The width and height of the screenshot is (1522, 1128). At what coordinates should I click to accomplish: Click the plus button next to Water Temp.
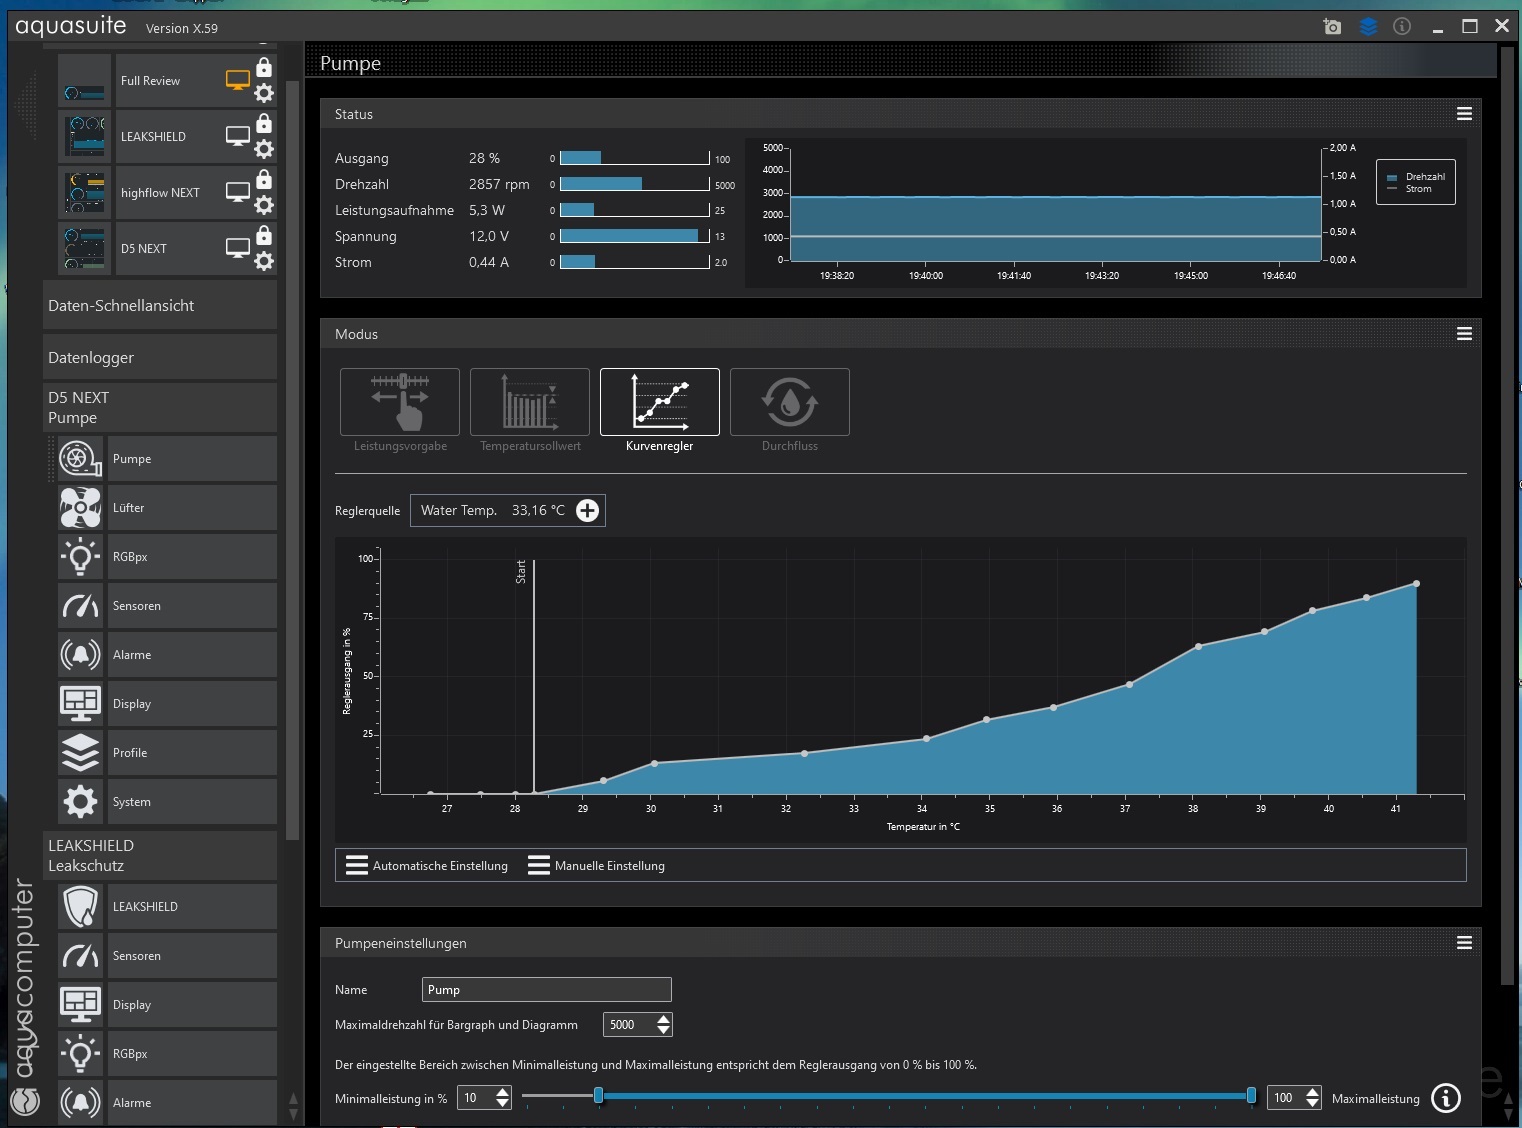pyautogui.click(x=588, y=511)
